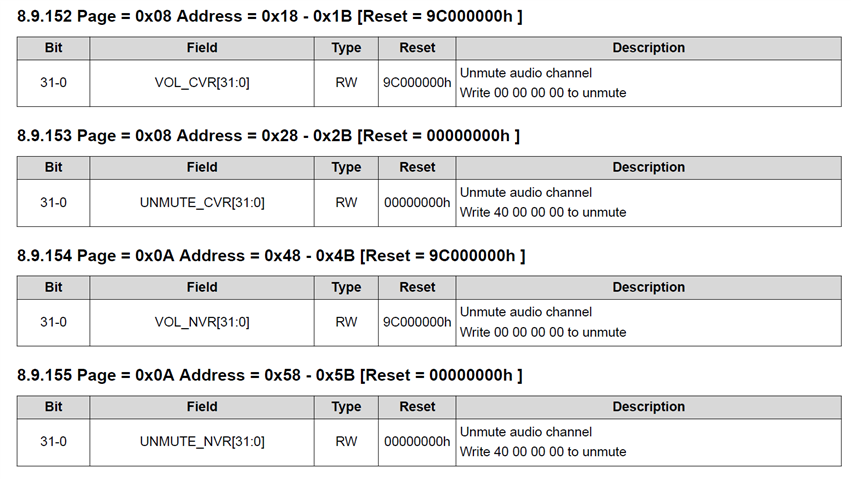Select the VOL_CVR[31:0] field cell
Viewport: 851px width, 479px height.
202,83
